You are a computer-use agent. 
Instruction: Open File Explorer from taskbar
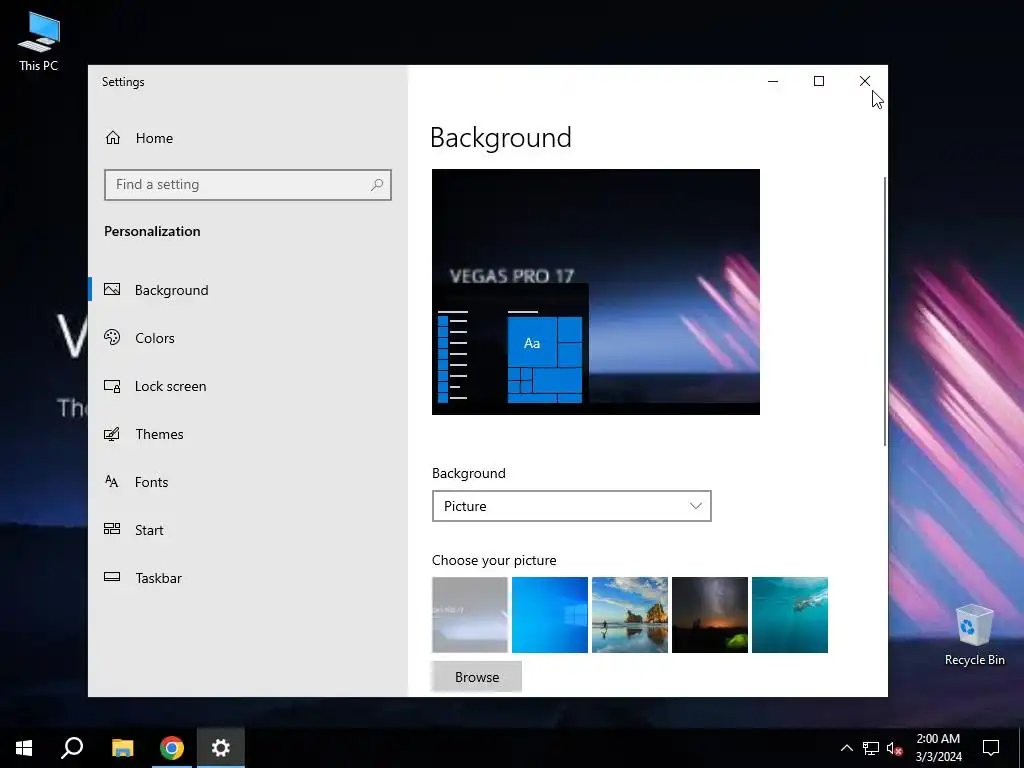pos(122,748)
